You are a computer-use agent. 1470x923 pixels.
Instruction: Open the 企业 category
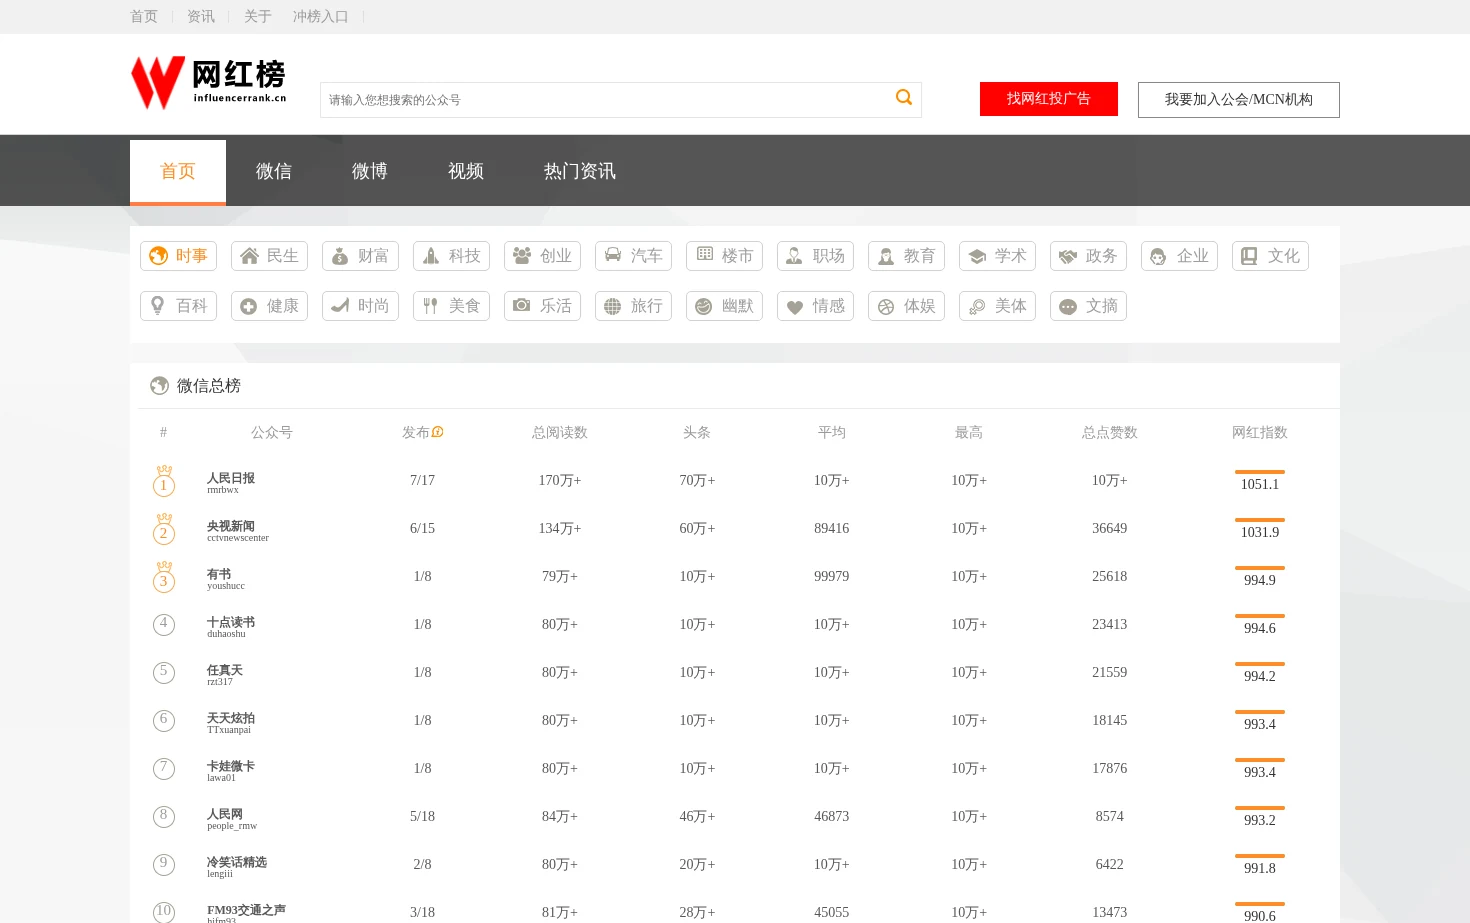pos(1179,256)
